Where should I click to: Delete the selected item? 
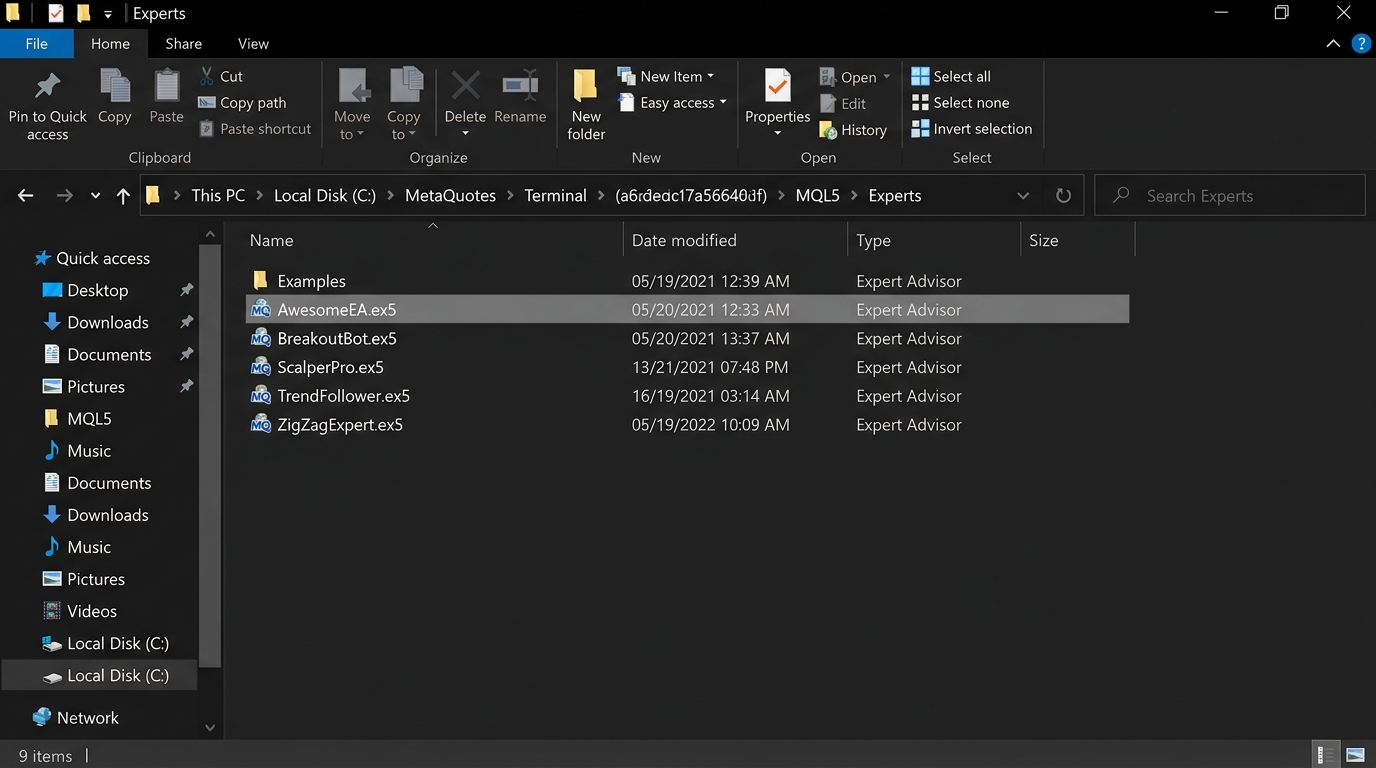(465, 104)
